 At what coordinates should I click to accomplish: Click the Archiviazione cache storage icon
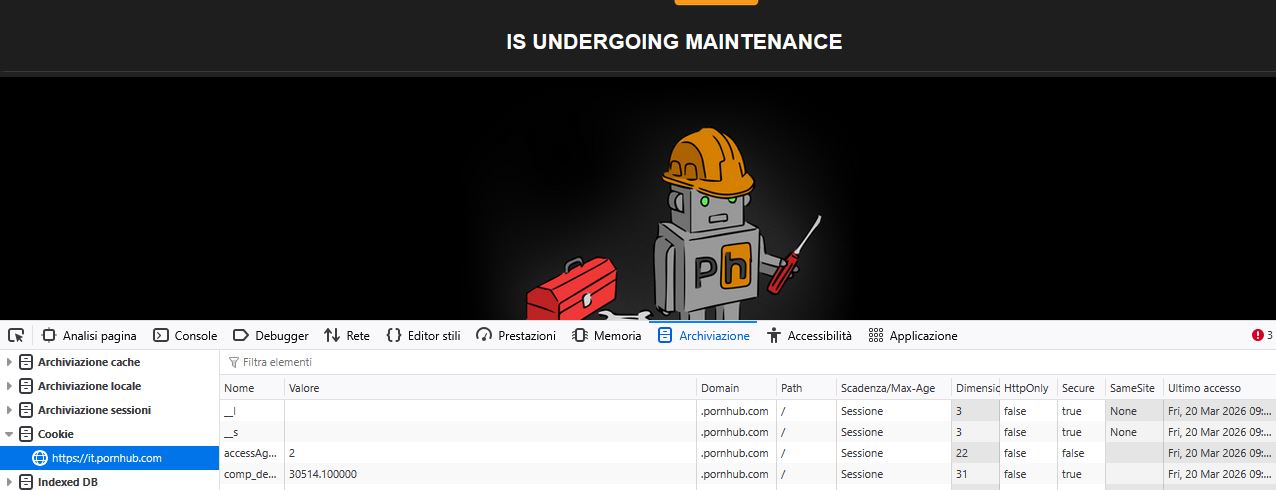26,362
